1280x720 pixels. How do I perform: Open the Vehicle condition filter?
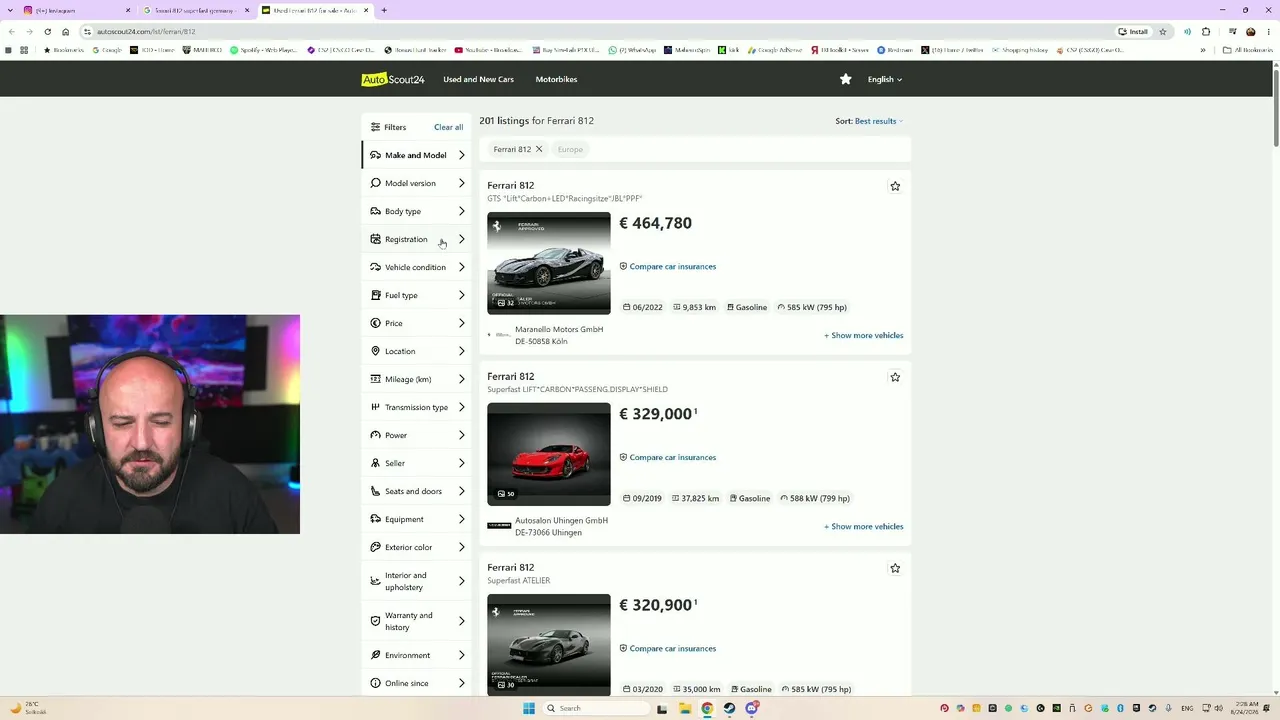[x=417, y=267]
